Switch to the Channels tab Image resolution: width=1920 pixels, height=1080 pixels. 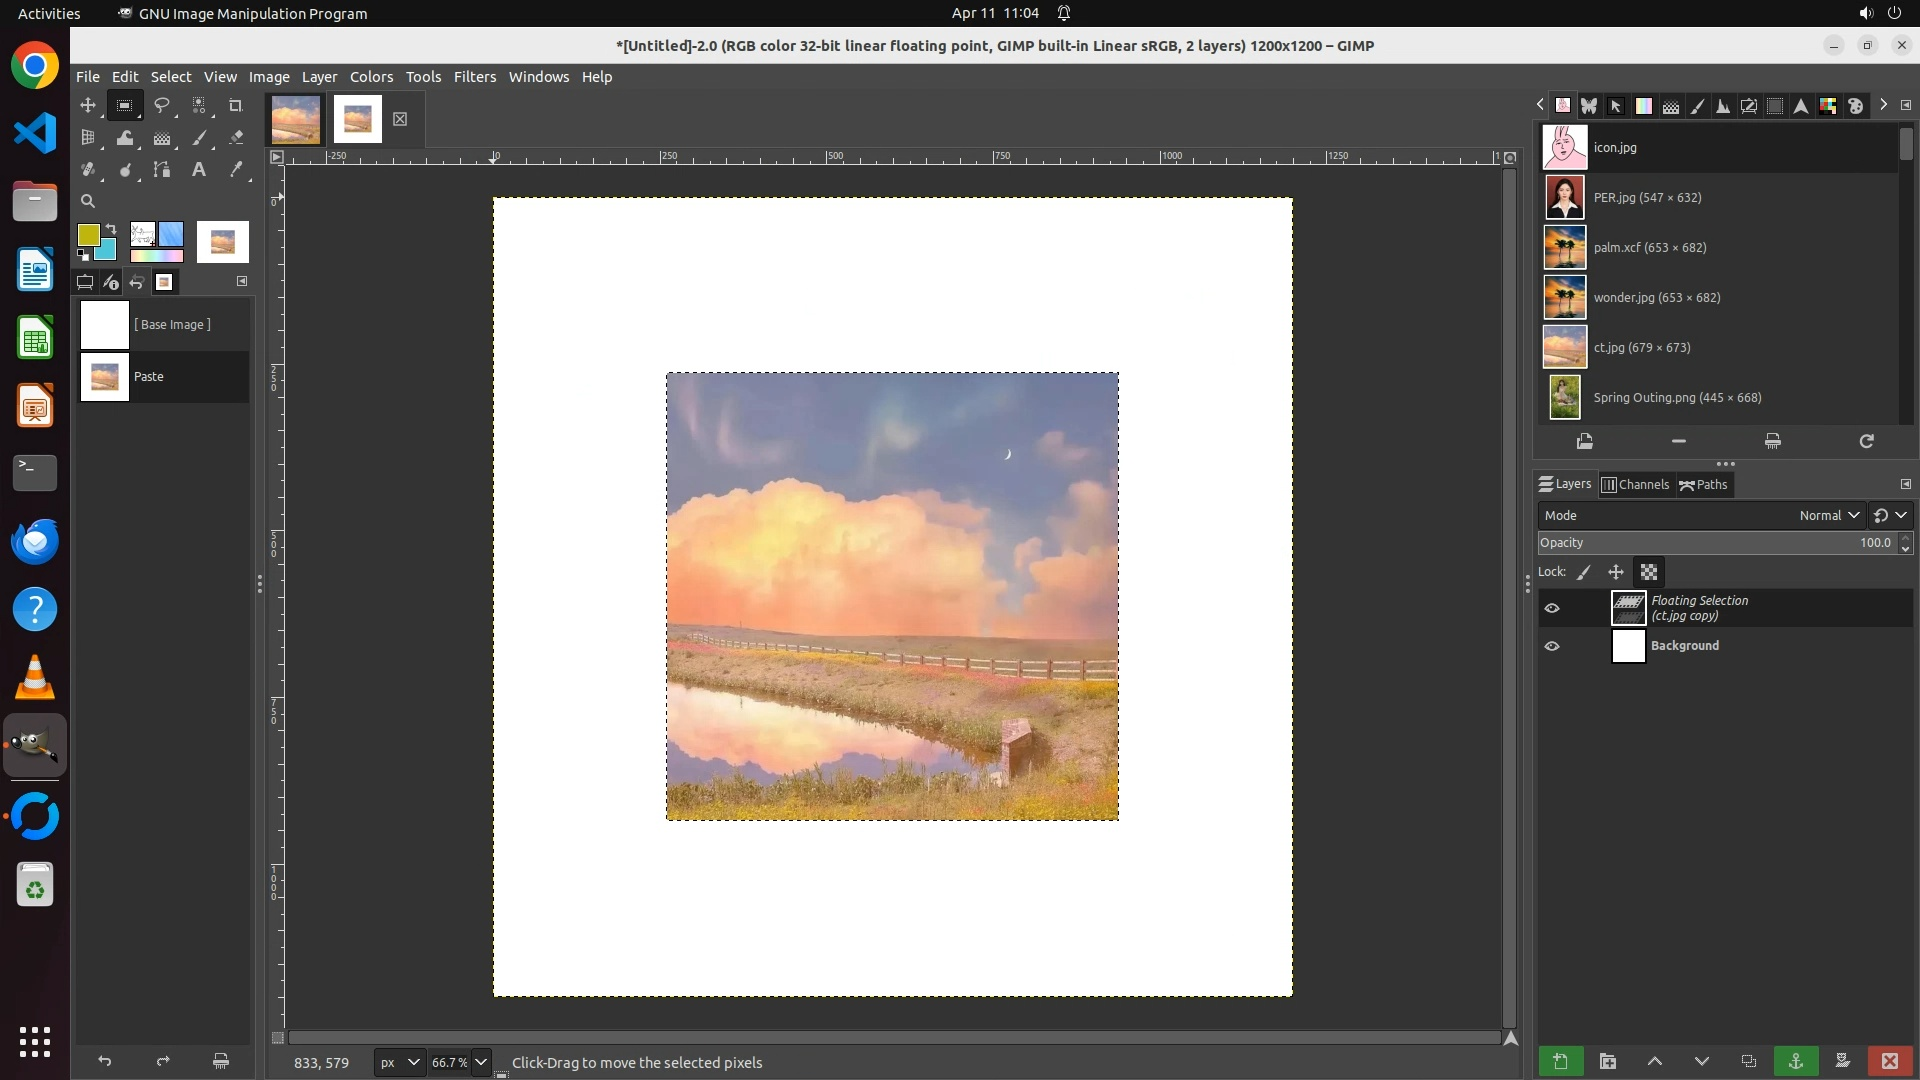point(1635,485)
